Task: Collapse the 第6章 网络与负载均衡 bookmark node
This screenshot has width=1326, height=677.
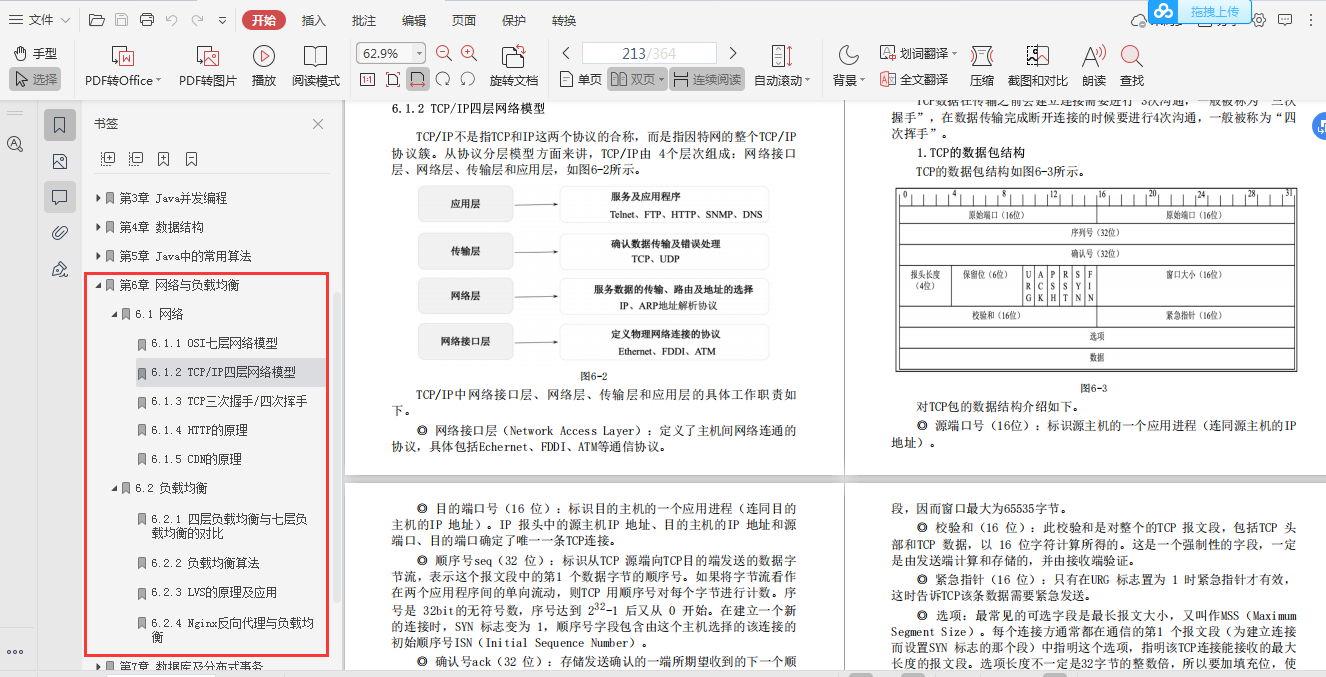Action: (x=100, y=284)
